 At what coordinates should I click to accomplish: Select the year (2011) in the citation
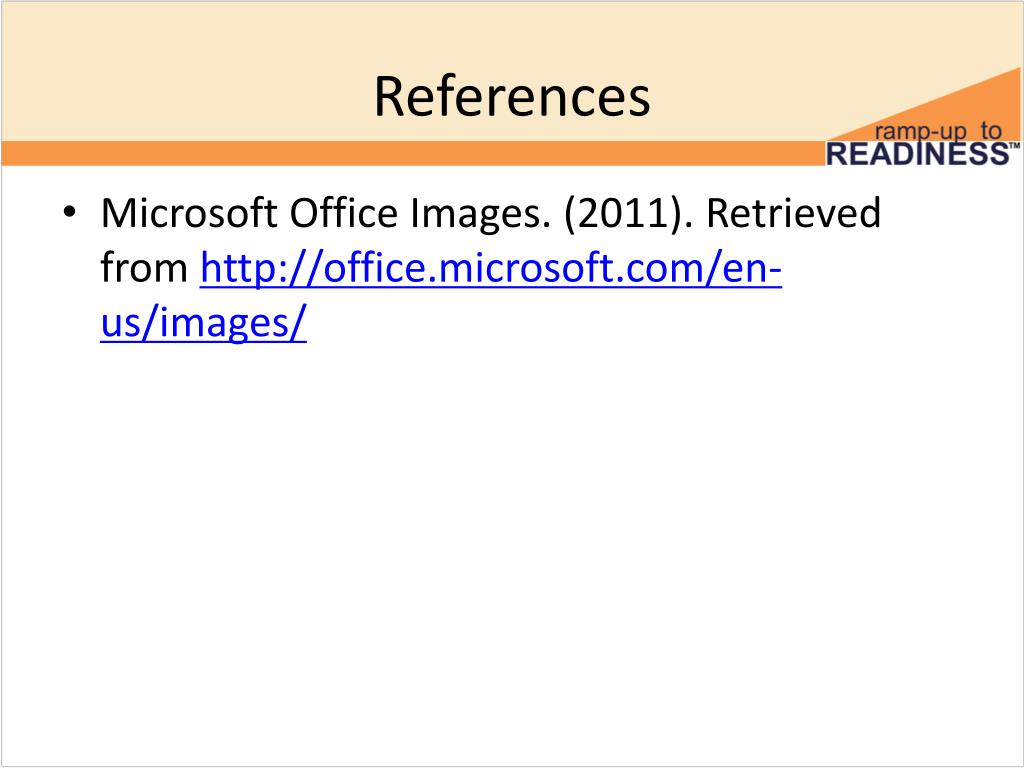coord(628,214)
